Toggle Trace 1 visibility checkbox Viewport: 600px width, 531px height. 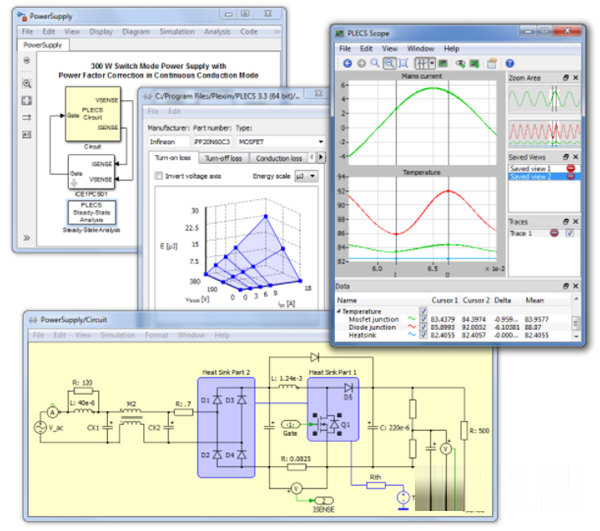click(569, 233)
